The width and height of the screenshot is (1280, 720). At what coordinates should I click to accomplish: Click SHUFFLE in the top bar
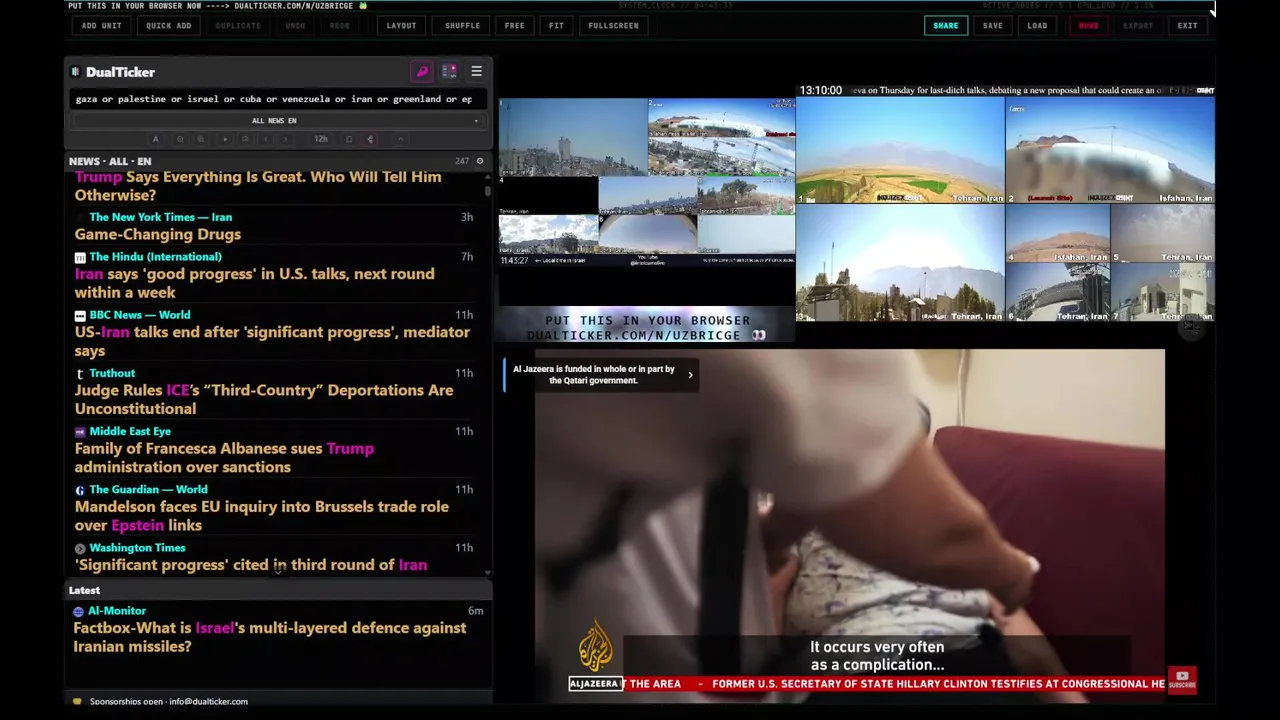click(x=462, y=26)
